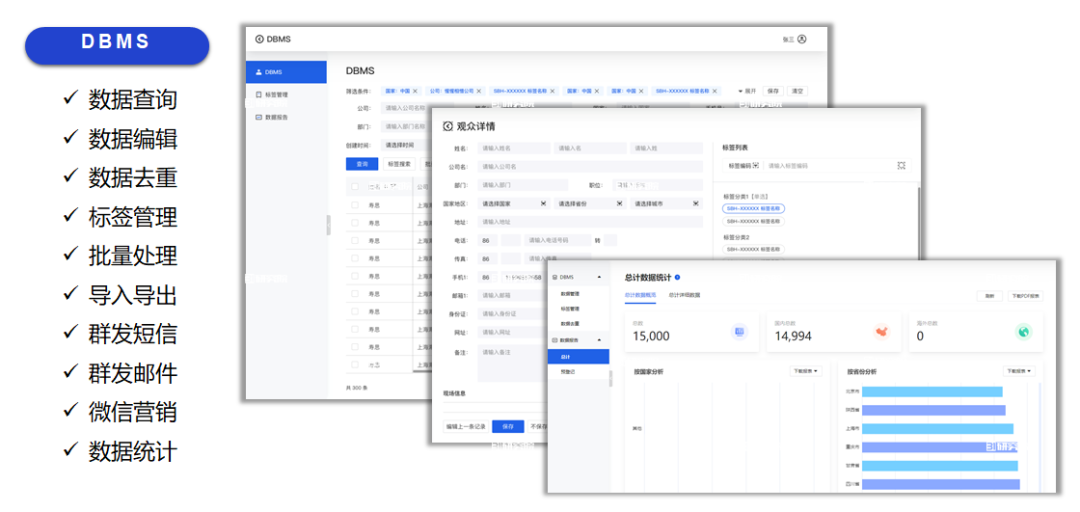Image resolution: width=1080 pixels, height=512 pixels.
Task: Check the second row checkbox in the table
Action: pos(354,223)
